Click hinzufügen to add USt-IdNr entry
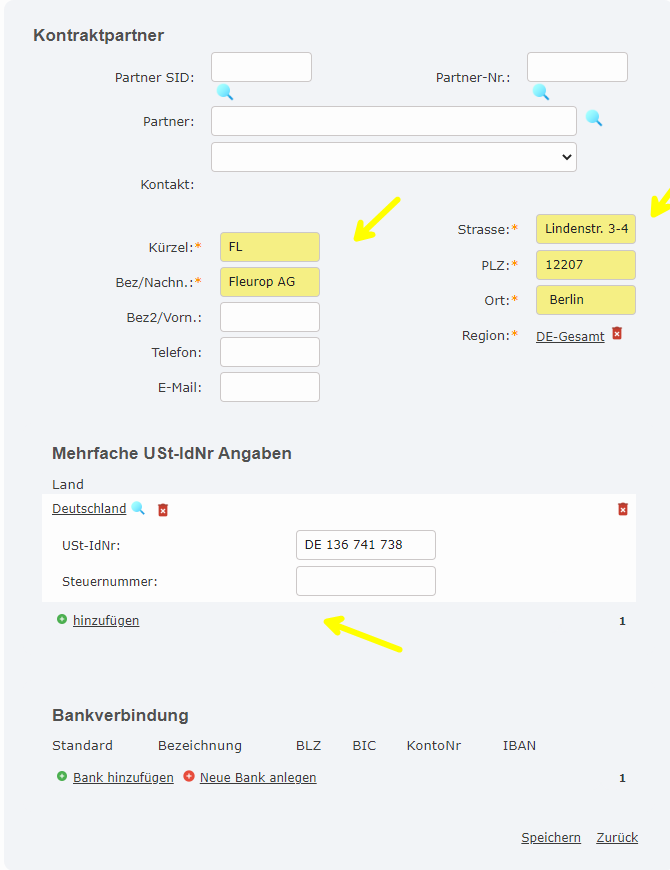The image size is (670, 870). [x=106, y=621]
